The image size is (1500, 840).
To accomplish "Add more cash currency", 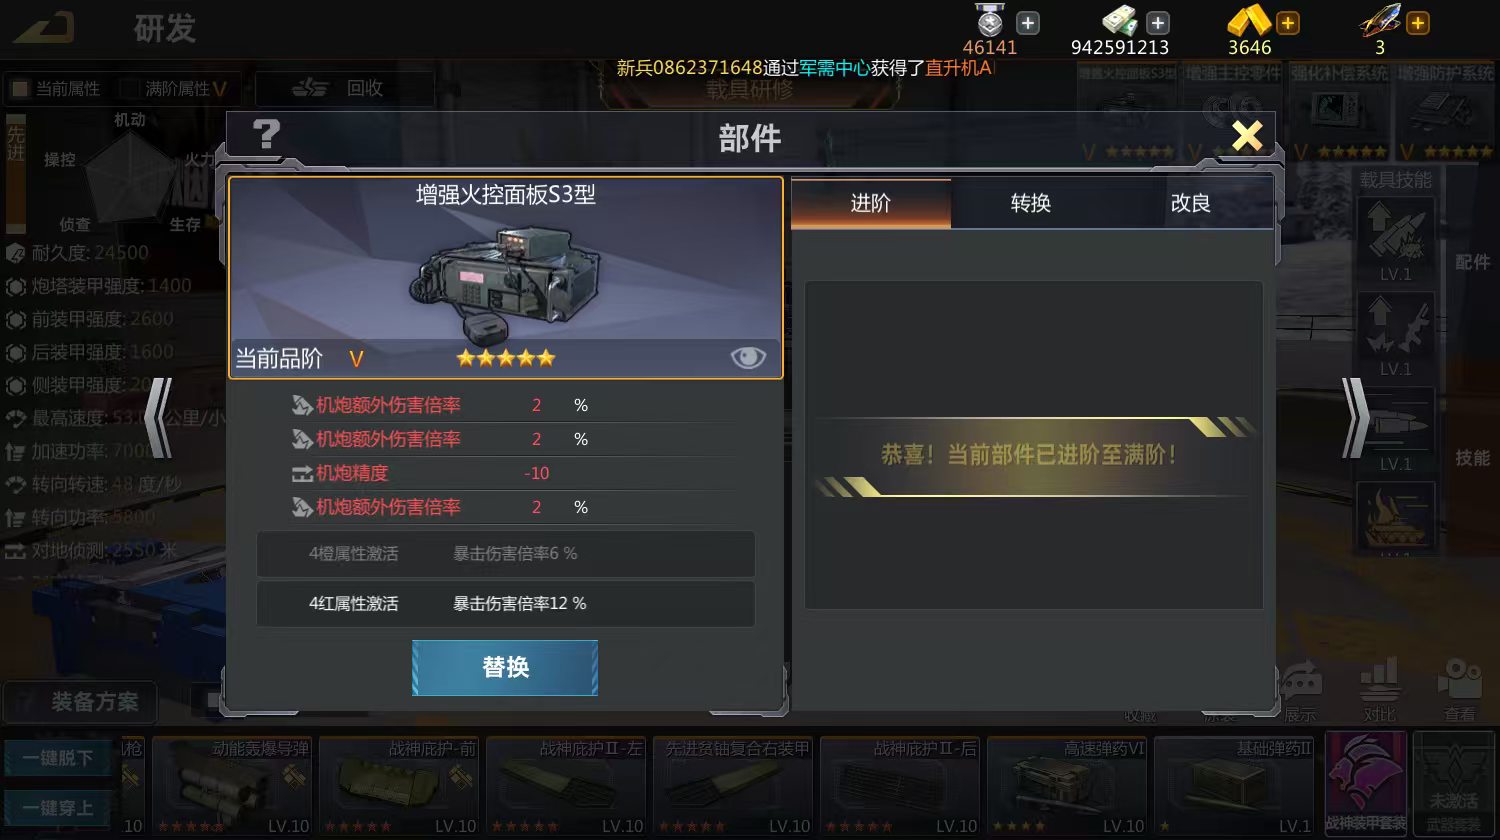I will tap(1158, 23).
